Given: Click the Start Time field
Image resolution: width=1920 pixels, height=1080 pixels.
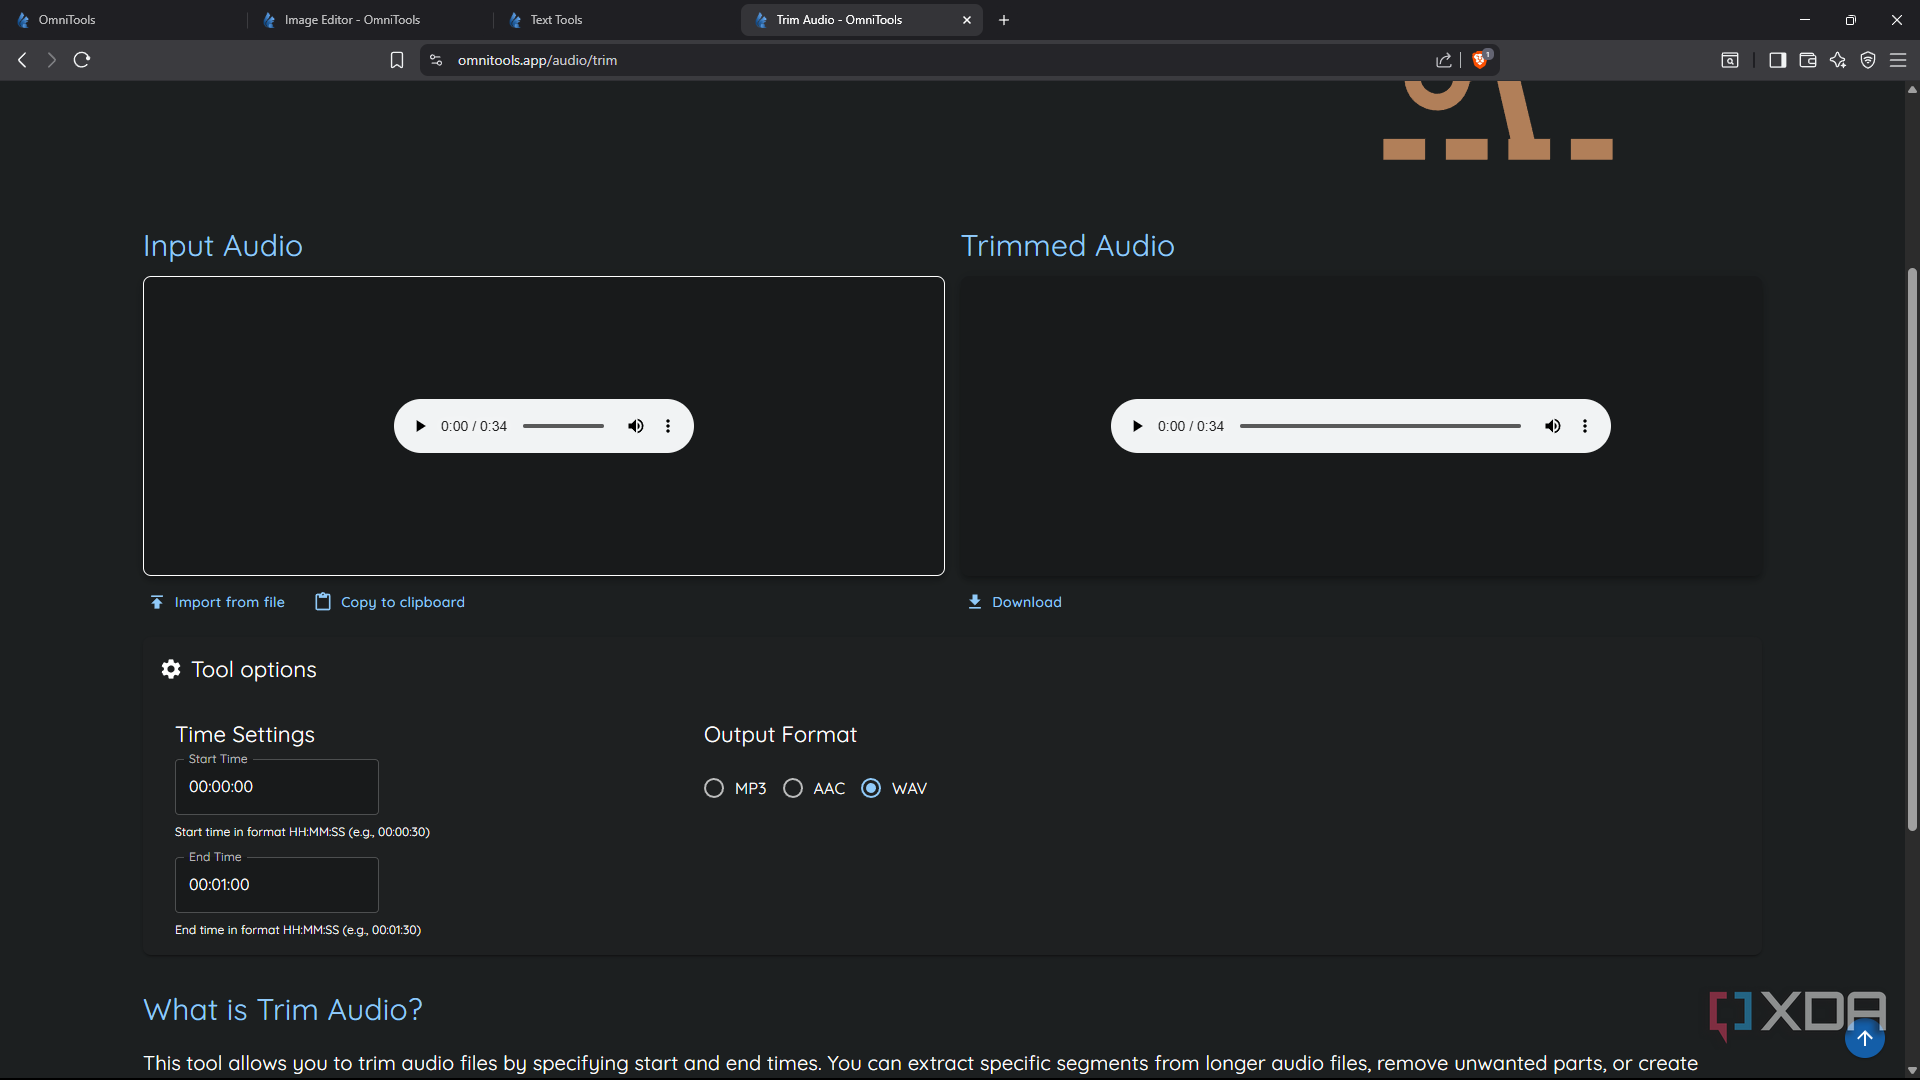Looking at the screenshot, I should [277, 787].
